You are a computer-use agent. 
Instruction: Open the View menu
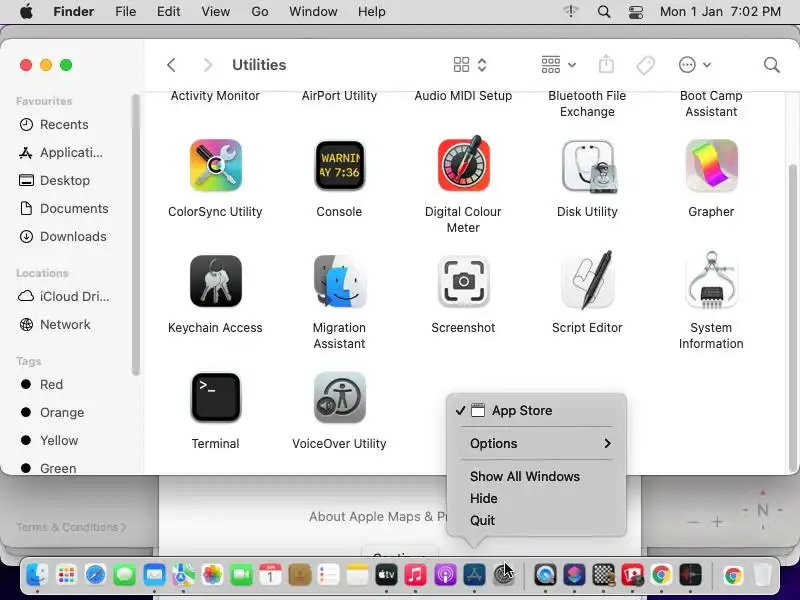[215, 11]
